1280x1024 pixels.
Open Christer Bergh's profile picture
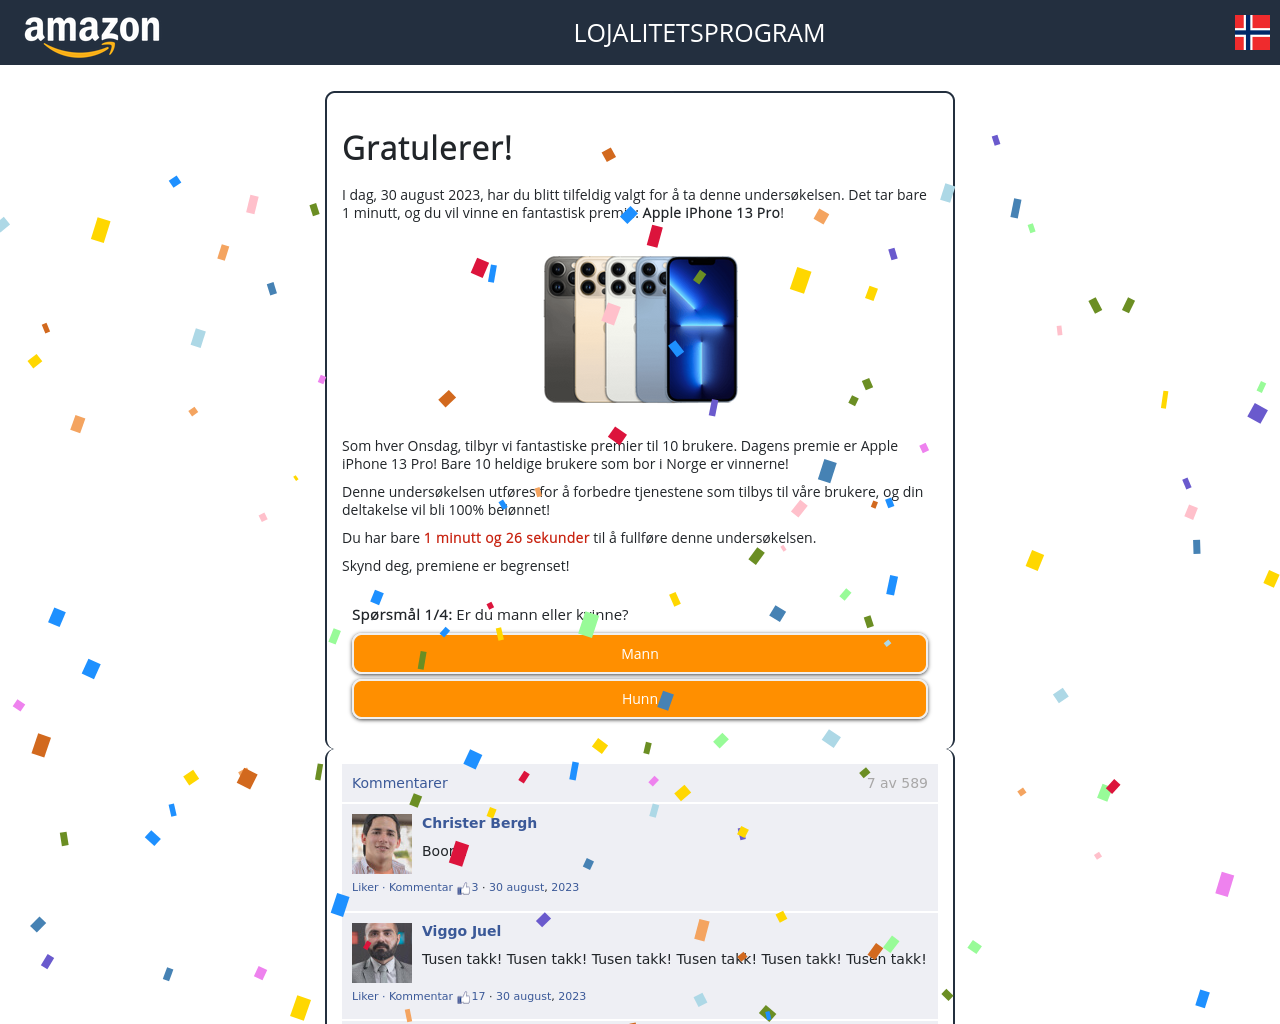[x=382, y=844]
